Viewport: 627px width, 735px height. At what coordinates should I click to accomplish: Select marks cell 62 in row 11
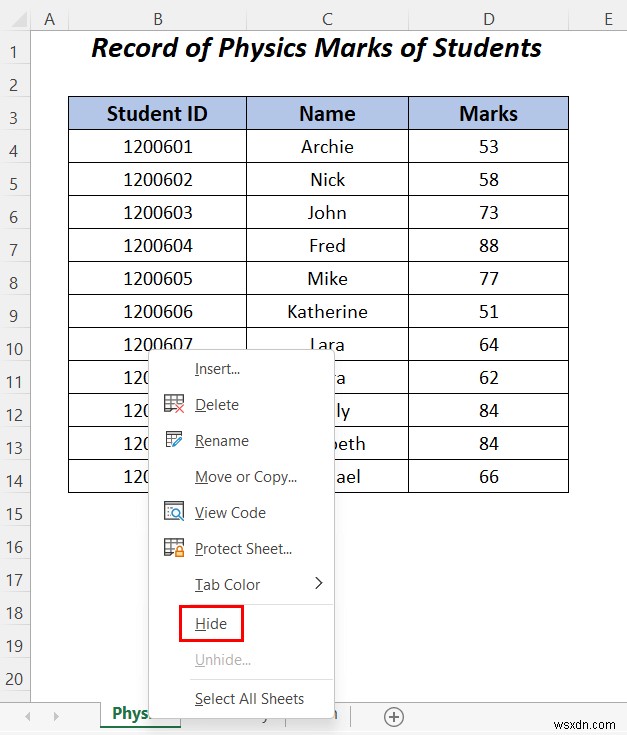tap(488, 377)
